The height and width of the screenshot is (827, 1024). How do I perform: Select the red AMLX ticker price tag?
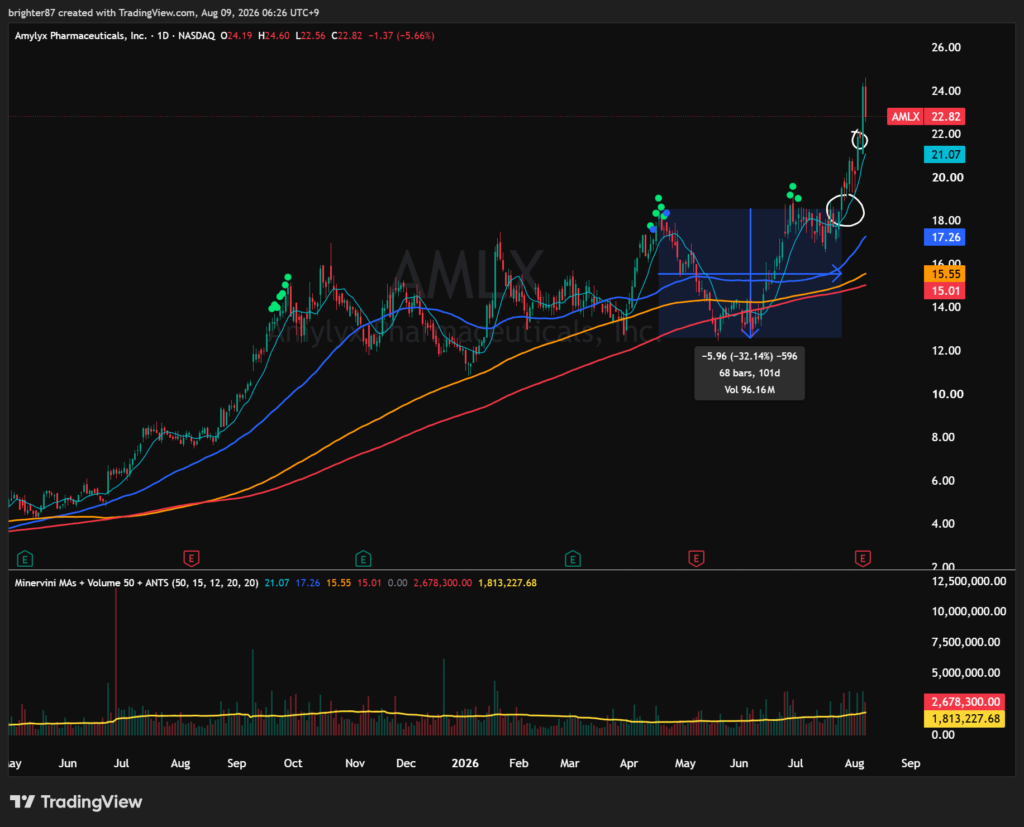[926, 117]
